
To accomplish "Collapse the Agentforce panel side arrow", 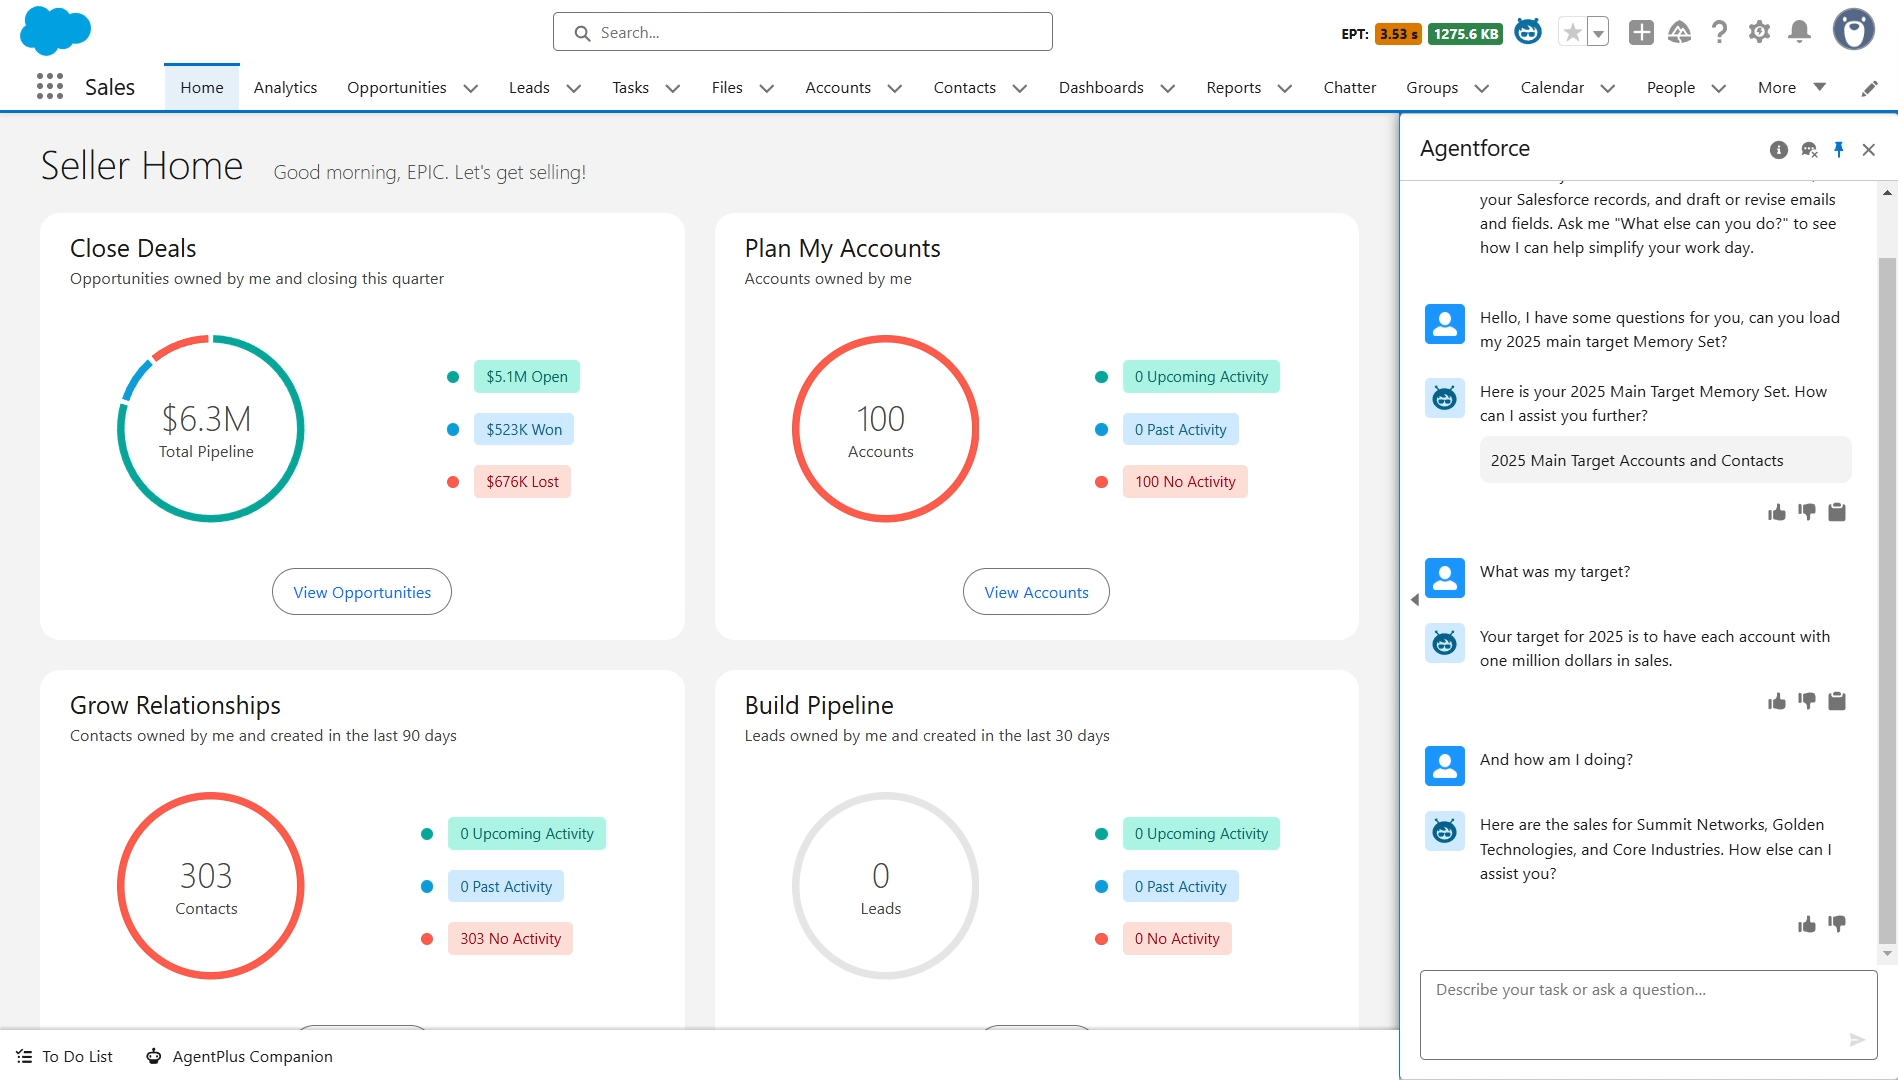I will coord(1414,600).
